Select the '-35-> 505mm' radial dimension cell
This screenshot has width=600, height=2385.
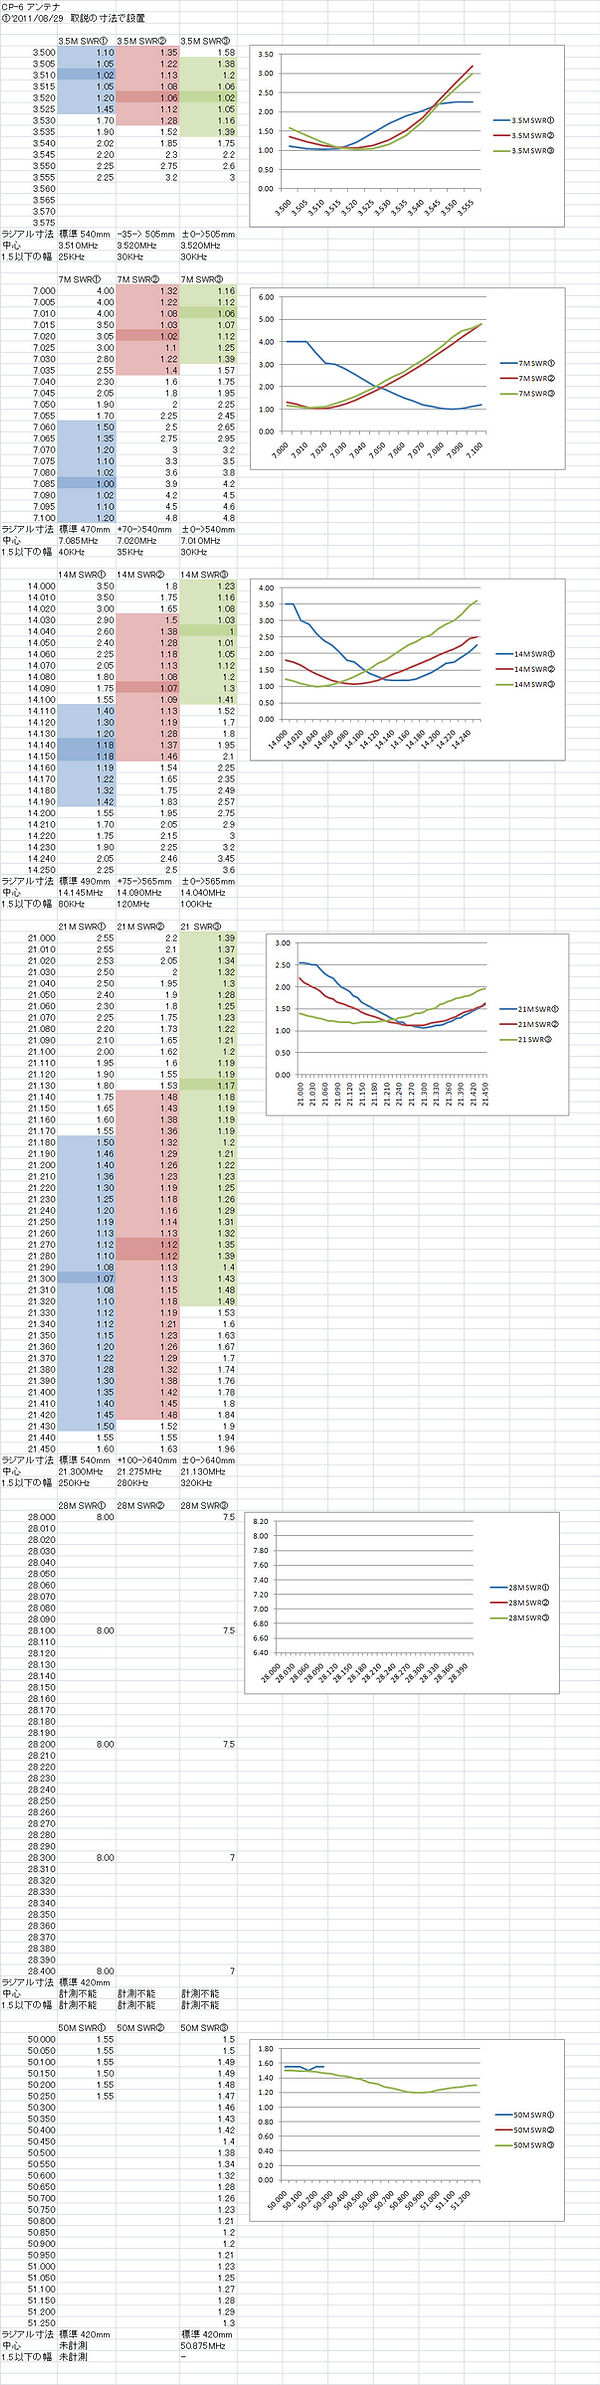pyautogui.click(x=146, y=234)
